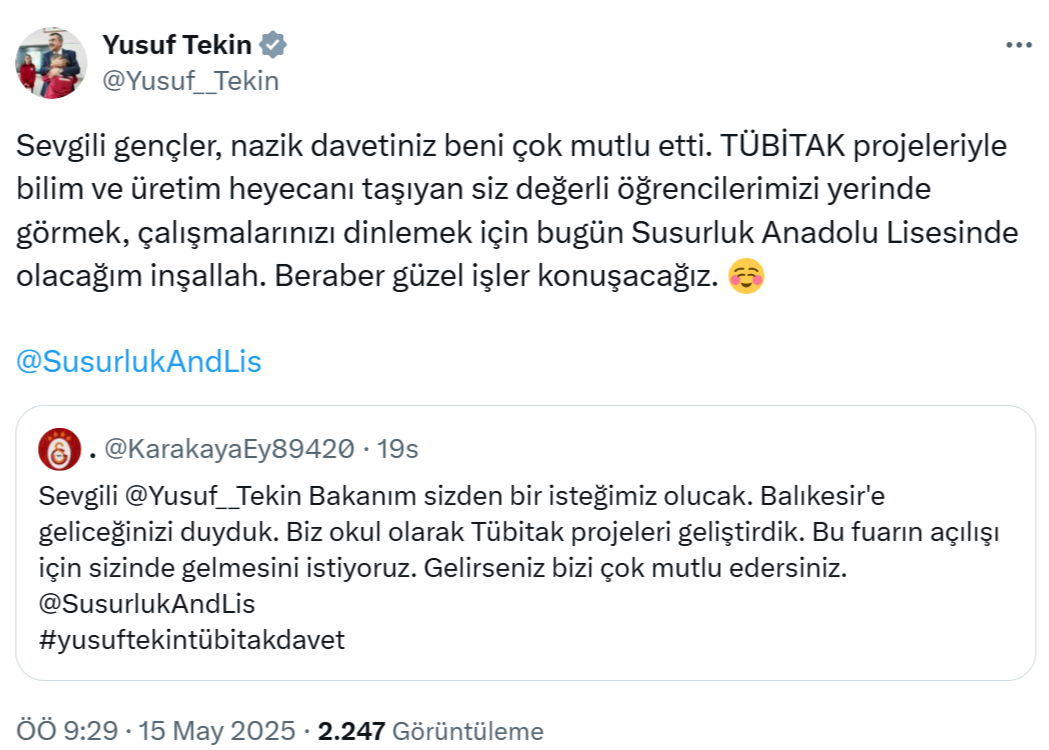Open the @KarakayaEy89420 handle in quoted tweet
Screen dimensions: 1049x750
(x=228, y=450)
